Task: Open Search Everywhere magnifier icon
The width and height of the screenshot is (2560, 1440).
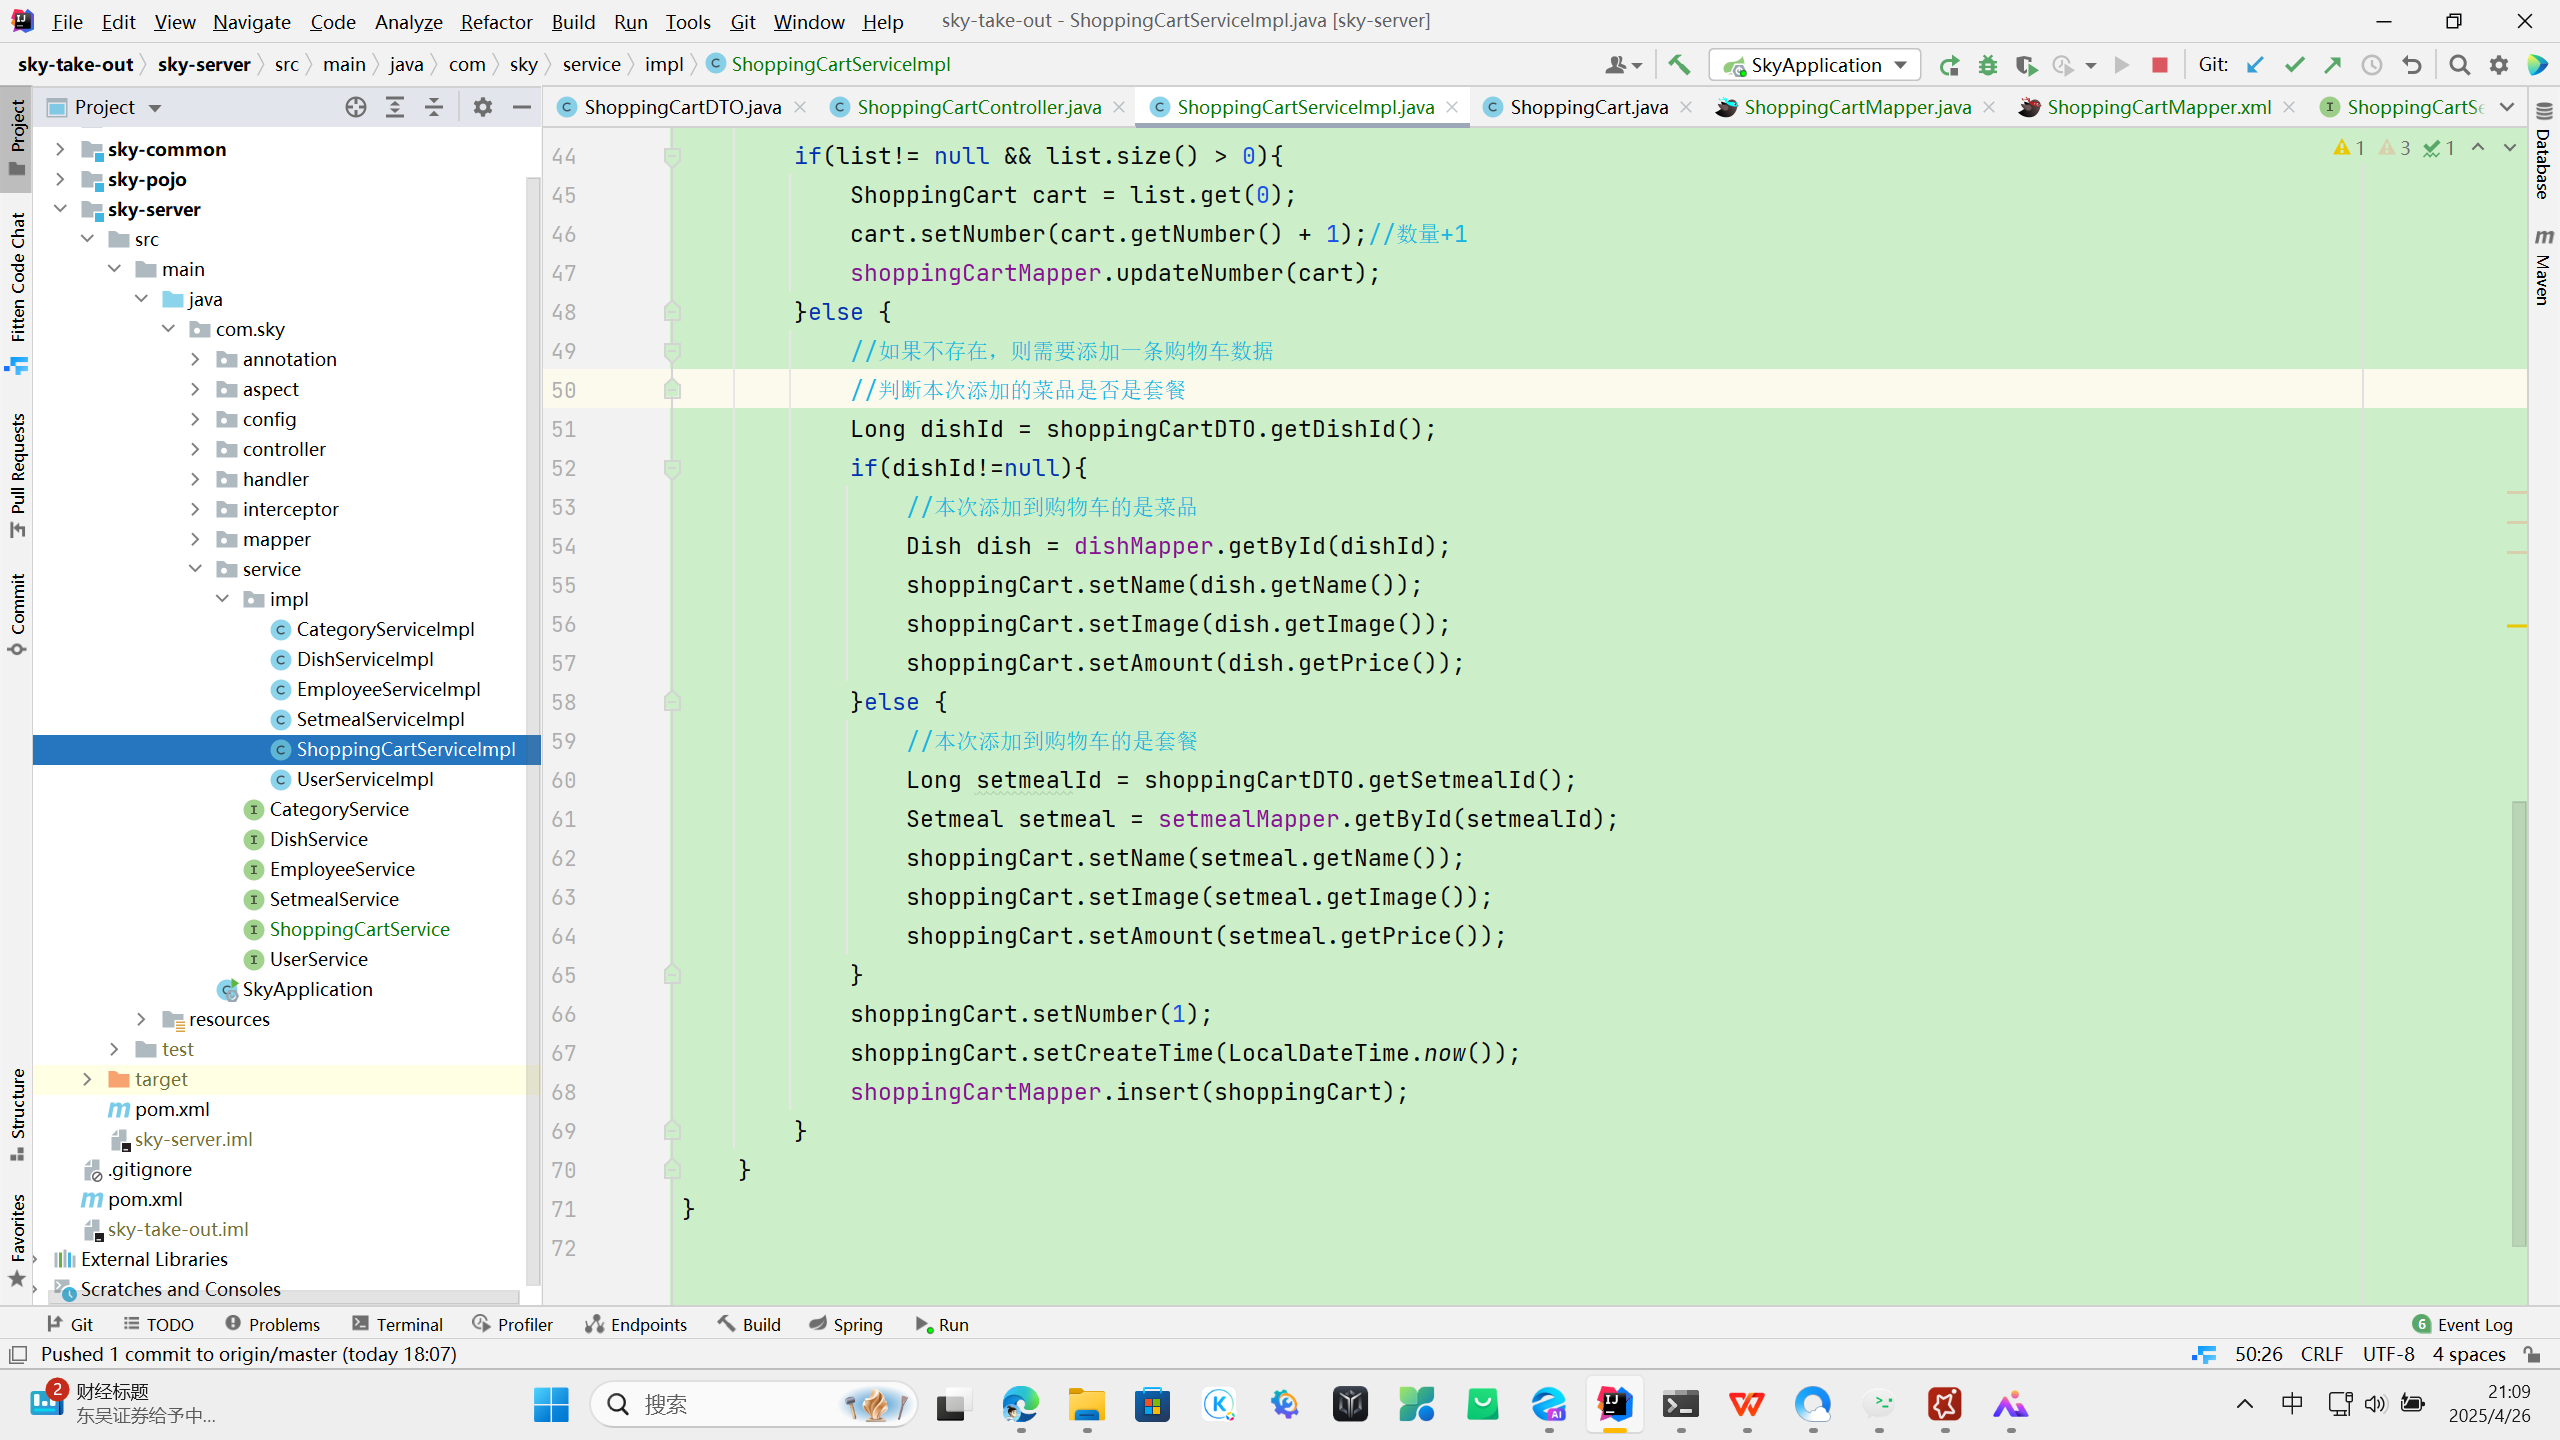Action: (2459, 65)
